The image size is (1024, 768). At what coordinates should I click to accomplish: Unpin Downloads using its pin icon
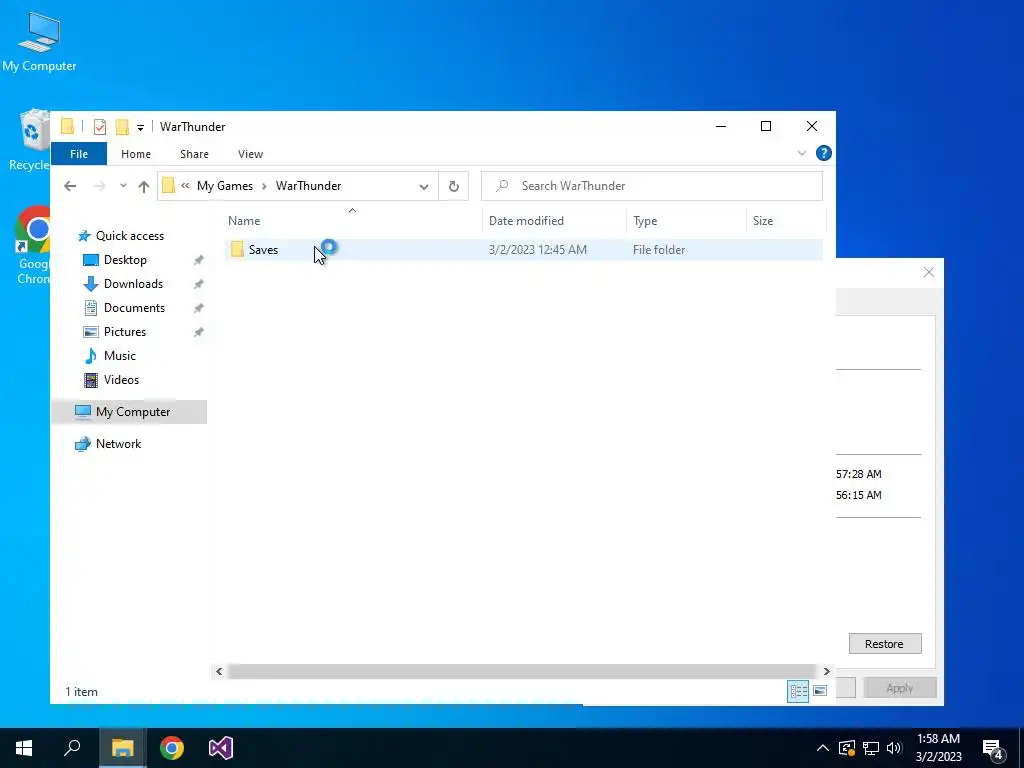click(199, 284)
